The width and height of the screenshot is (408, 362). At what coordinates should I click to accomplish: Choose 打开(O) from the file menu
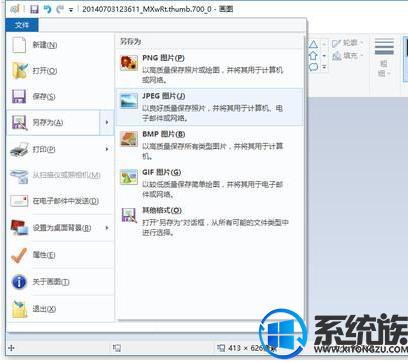[60, 71]
